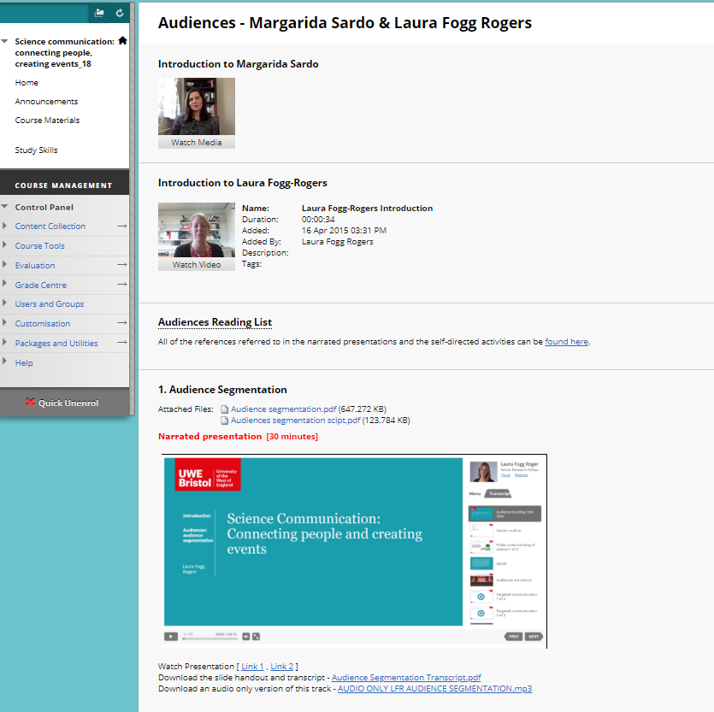Click the Margarida Sardo video thumbnail
Viewport: 714px width, 712px height.
[x=196, y=107]
